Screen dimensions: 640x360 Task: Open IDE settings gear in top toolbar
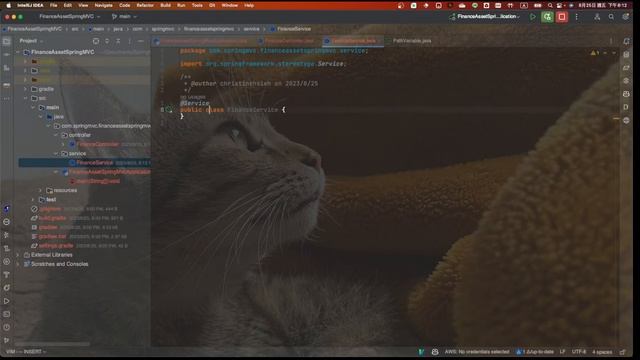pos(625,17)
